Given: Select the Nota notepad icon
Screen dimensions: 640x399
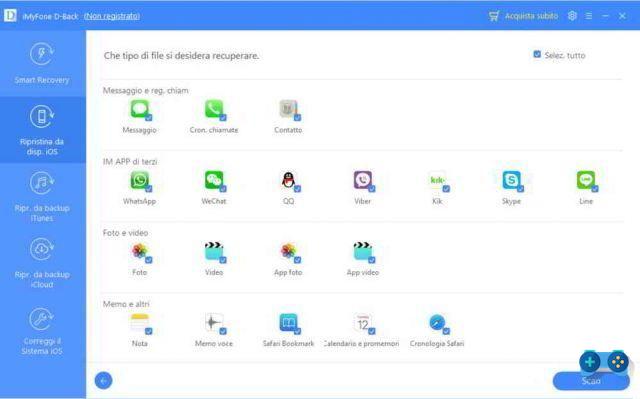Looking at the screenshot, I should (x=140, y=323).
